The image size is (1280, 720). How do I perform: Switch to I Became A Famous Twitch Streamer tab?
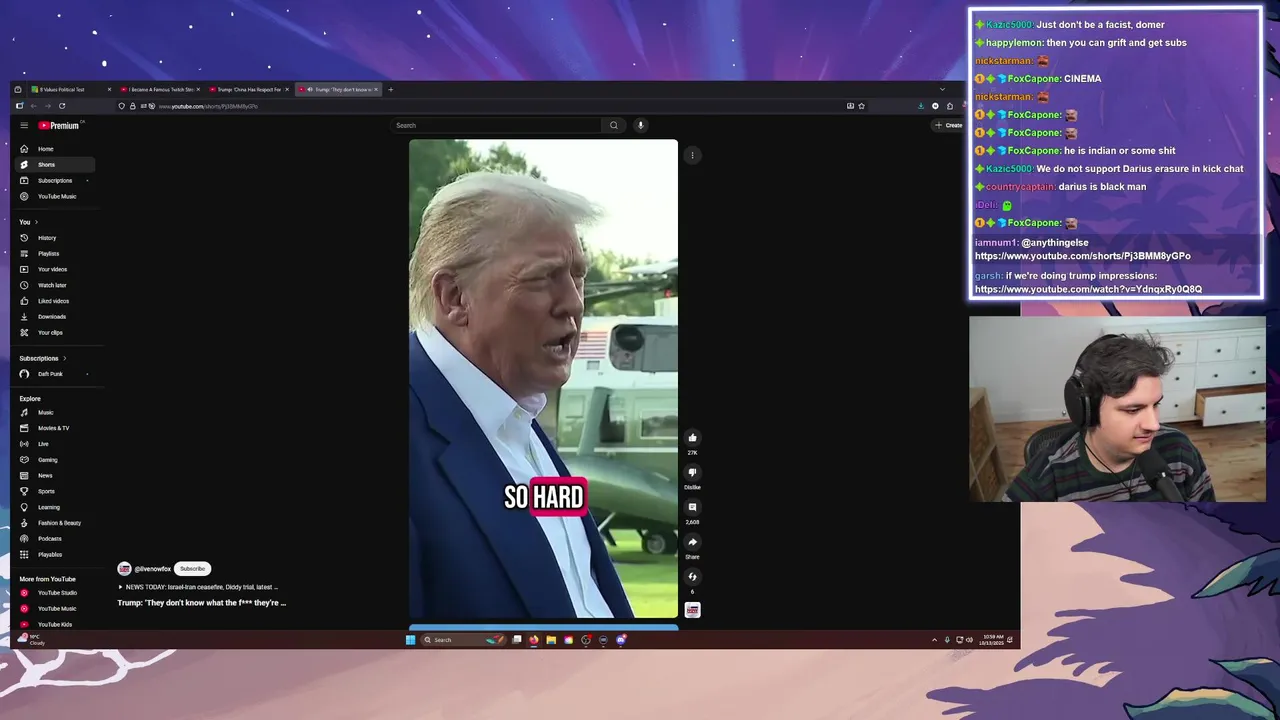point(160,90)
